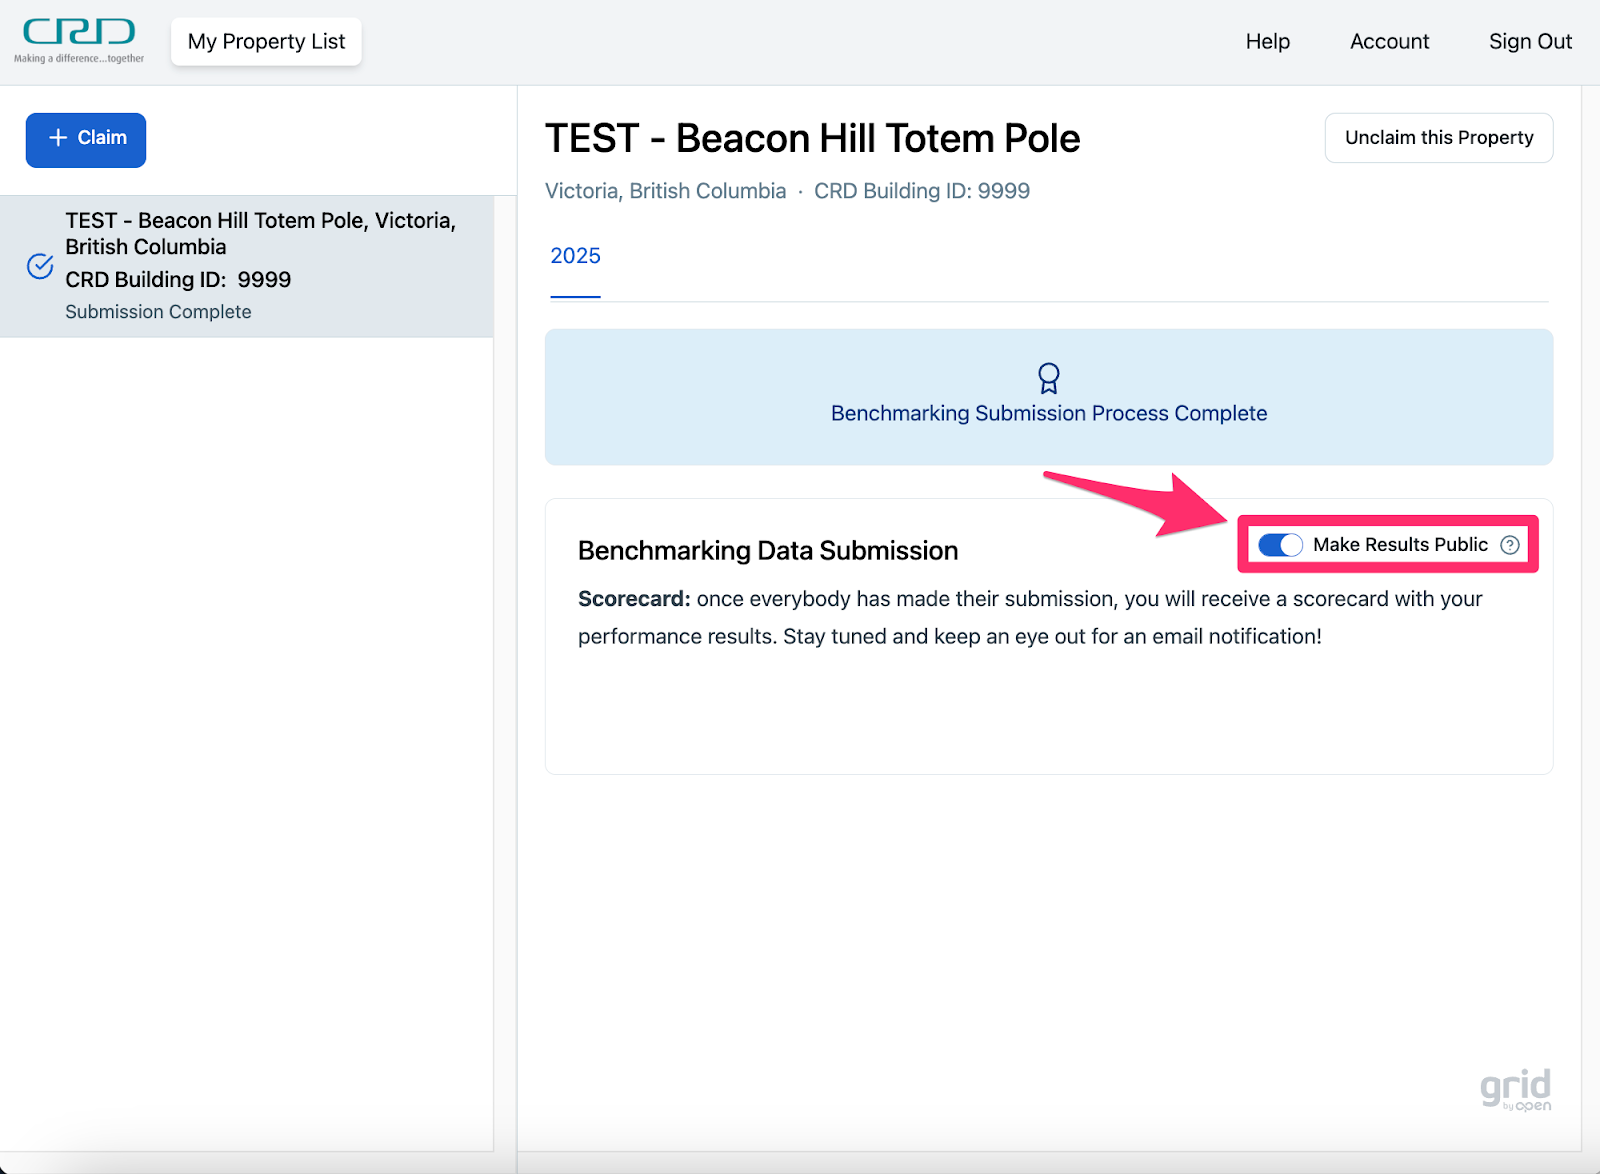
Task: Click the TEST - Beacon Hill Totem Pole page title
Action: click(x=812, y=139)
